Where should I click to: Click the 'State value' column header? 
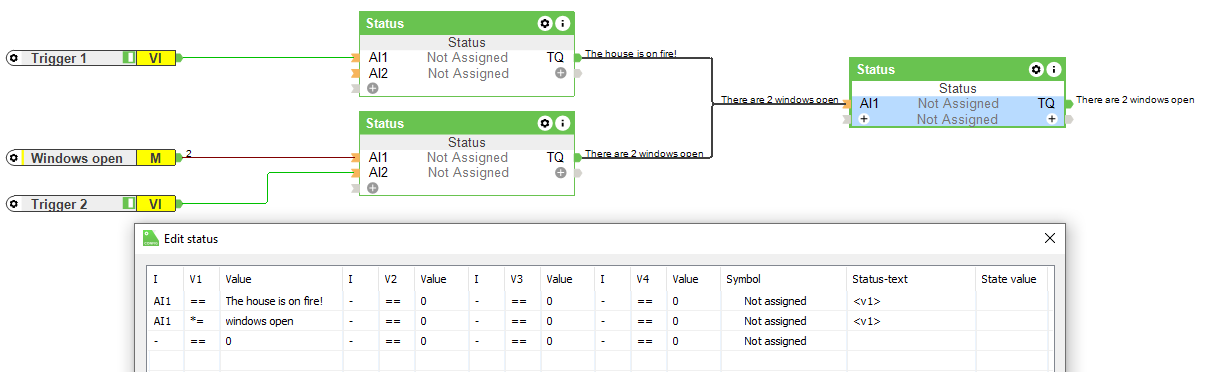1008,279
